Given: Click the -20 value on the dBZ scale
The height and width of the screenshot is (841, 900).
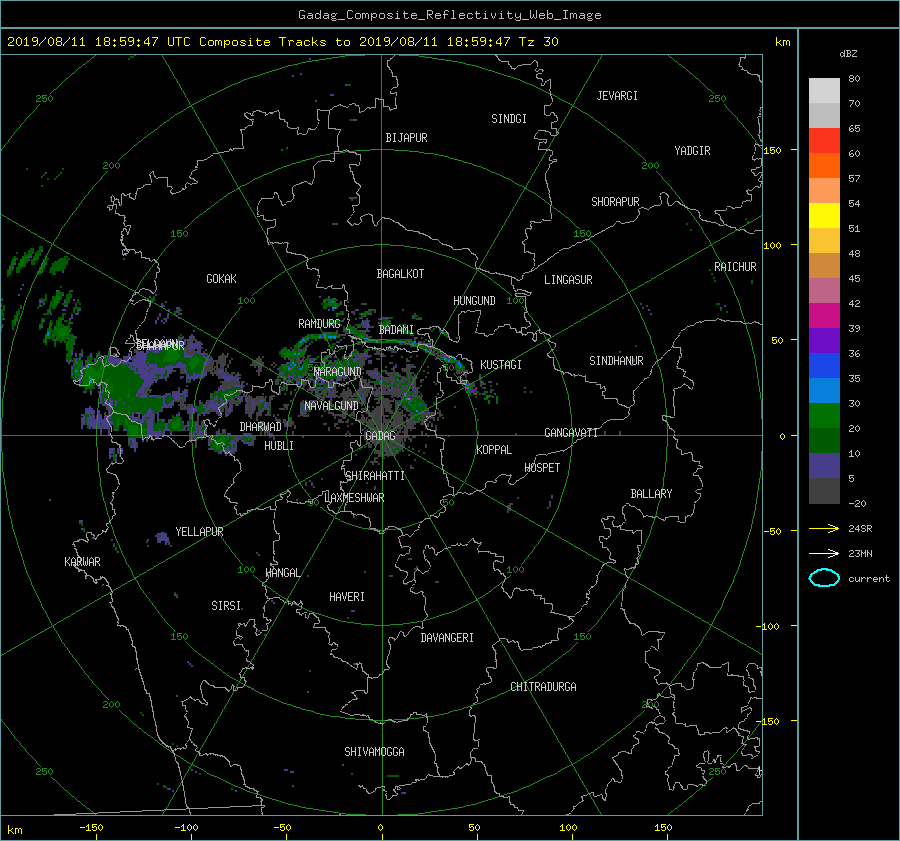Looking at the screenshot, I should tap(857, 503).
